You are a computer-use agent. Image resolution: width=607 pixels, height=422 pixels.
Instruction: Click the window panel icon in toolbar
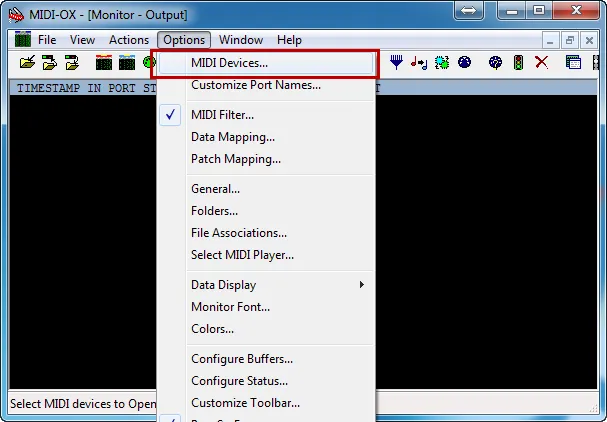click(573, 62)
